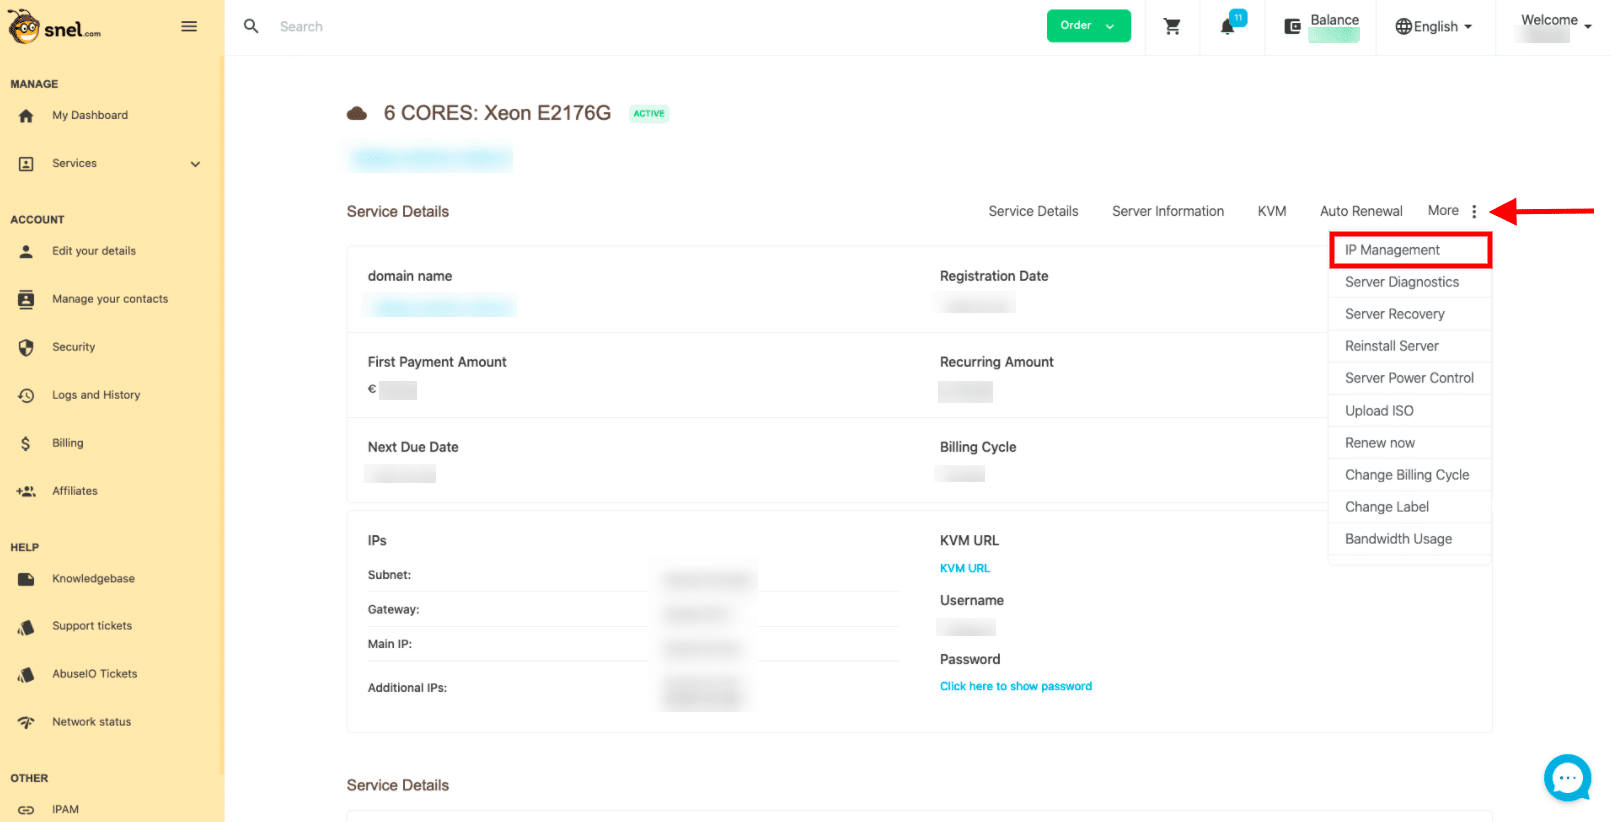Go to My Dashboard home icon
The height and width of the screenshot is (822, 1611).
tap(26, 116)
